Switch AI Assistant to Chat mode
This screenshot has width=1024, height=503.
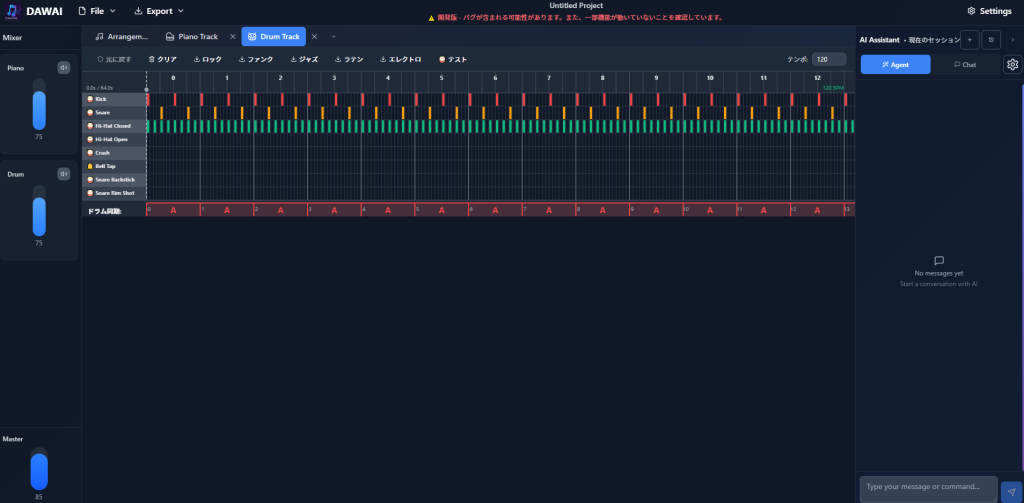click(965, 64)
